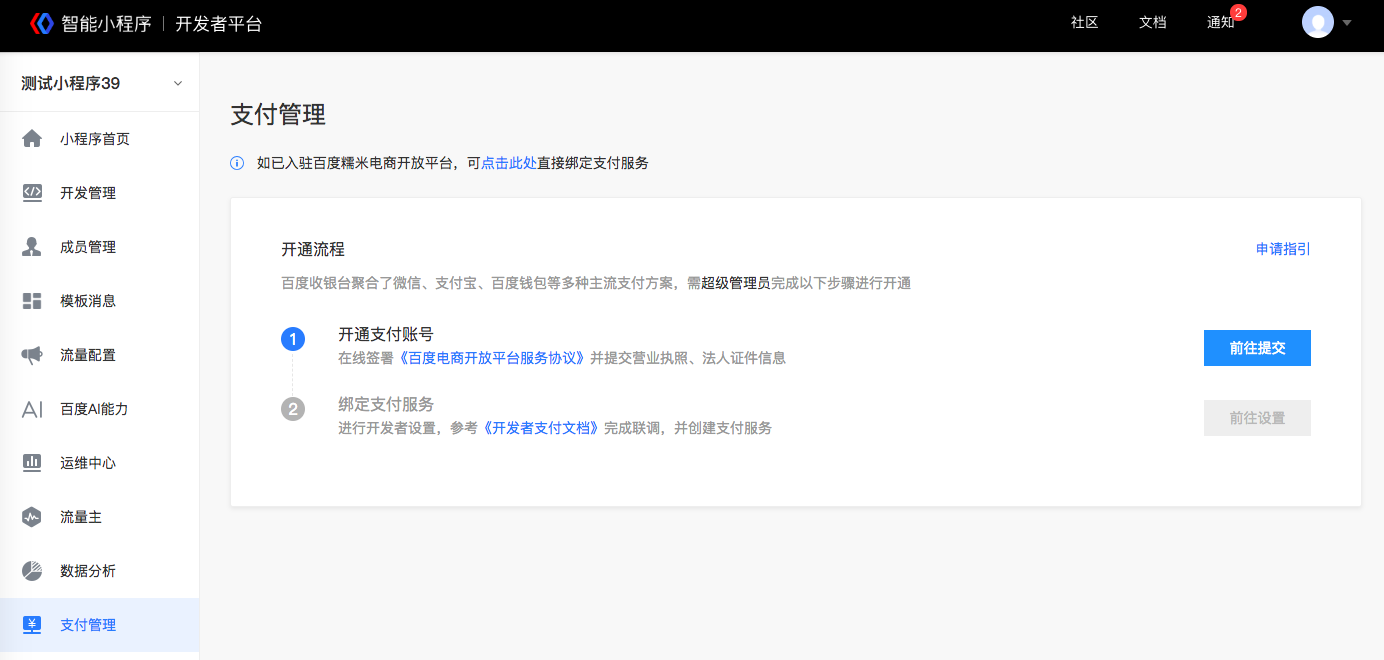The height and width of the screenshot is (660, 1384).
Task: Click the 智能小程序 logo icon
Action: click(41, 22)
